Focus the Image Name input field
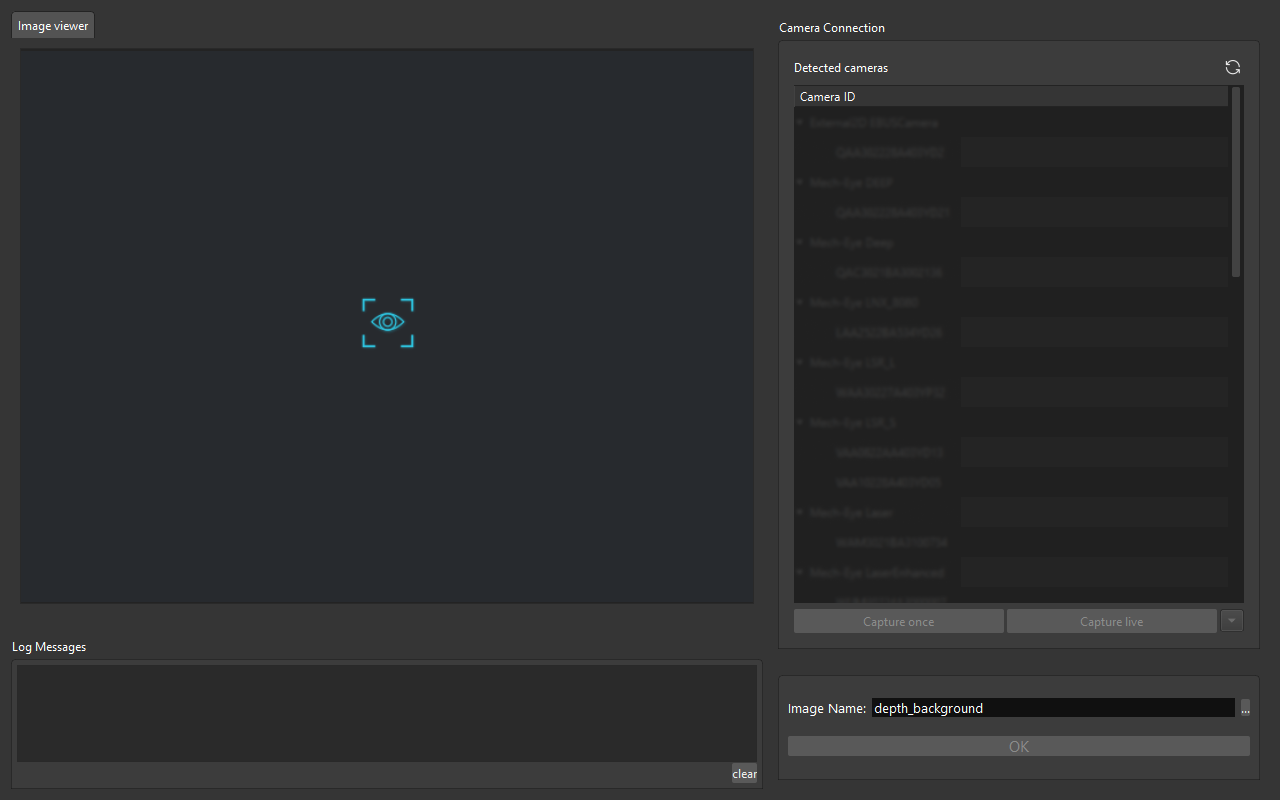 click(1053, 708)
